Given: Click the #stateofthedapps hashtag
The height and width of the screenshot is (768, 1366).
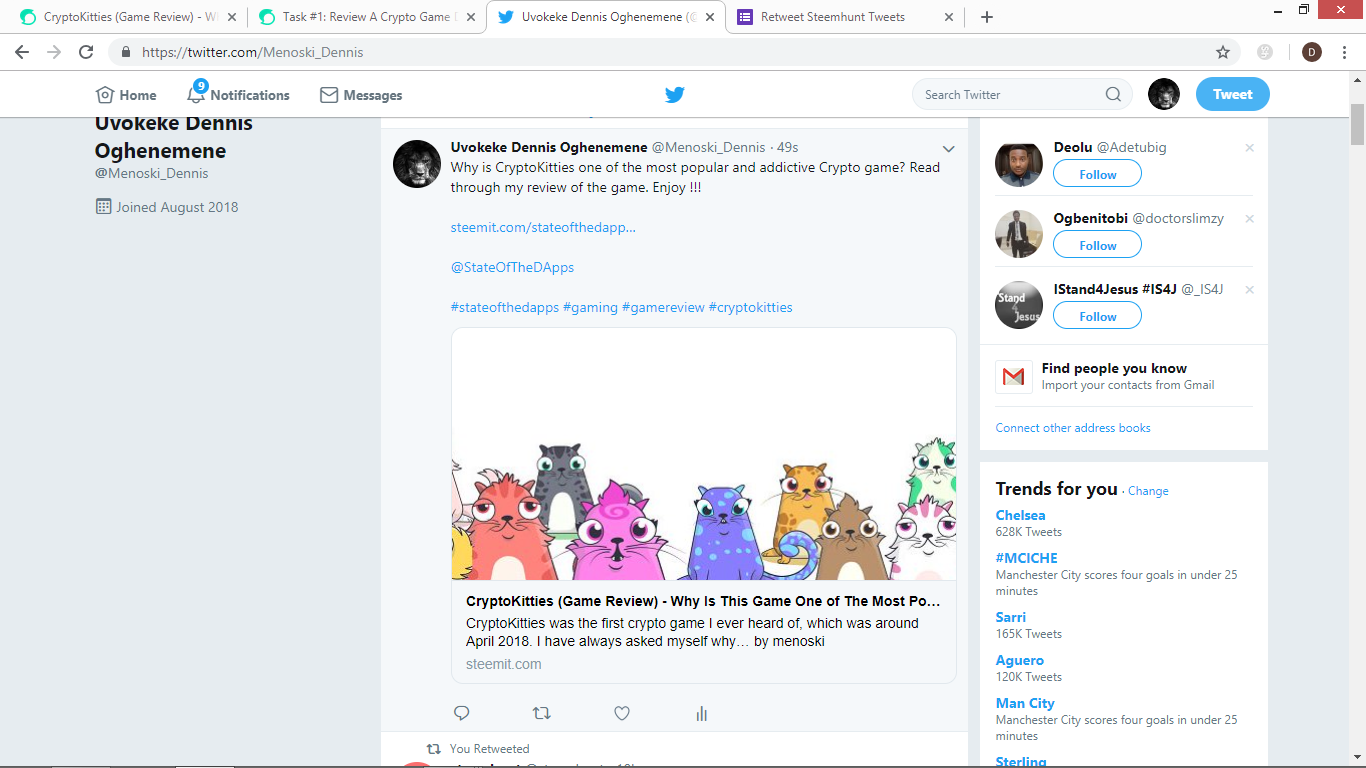Looking at the screenshot, I should 504,307.
